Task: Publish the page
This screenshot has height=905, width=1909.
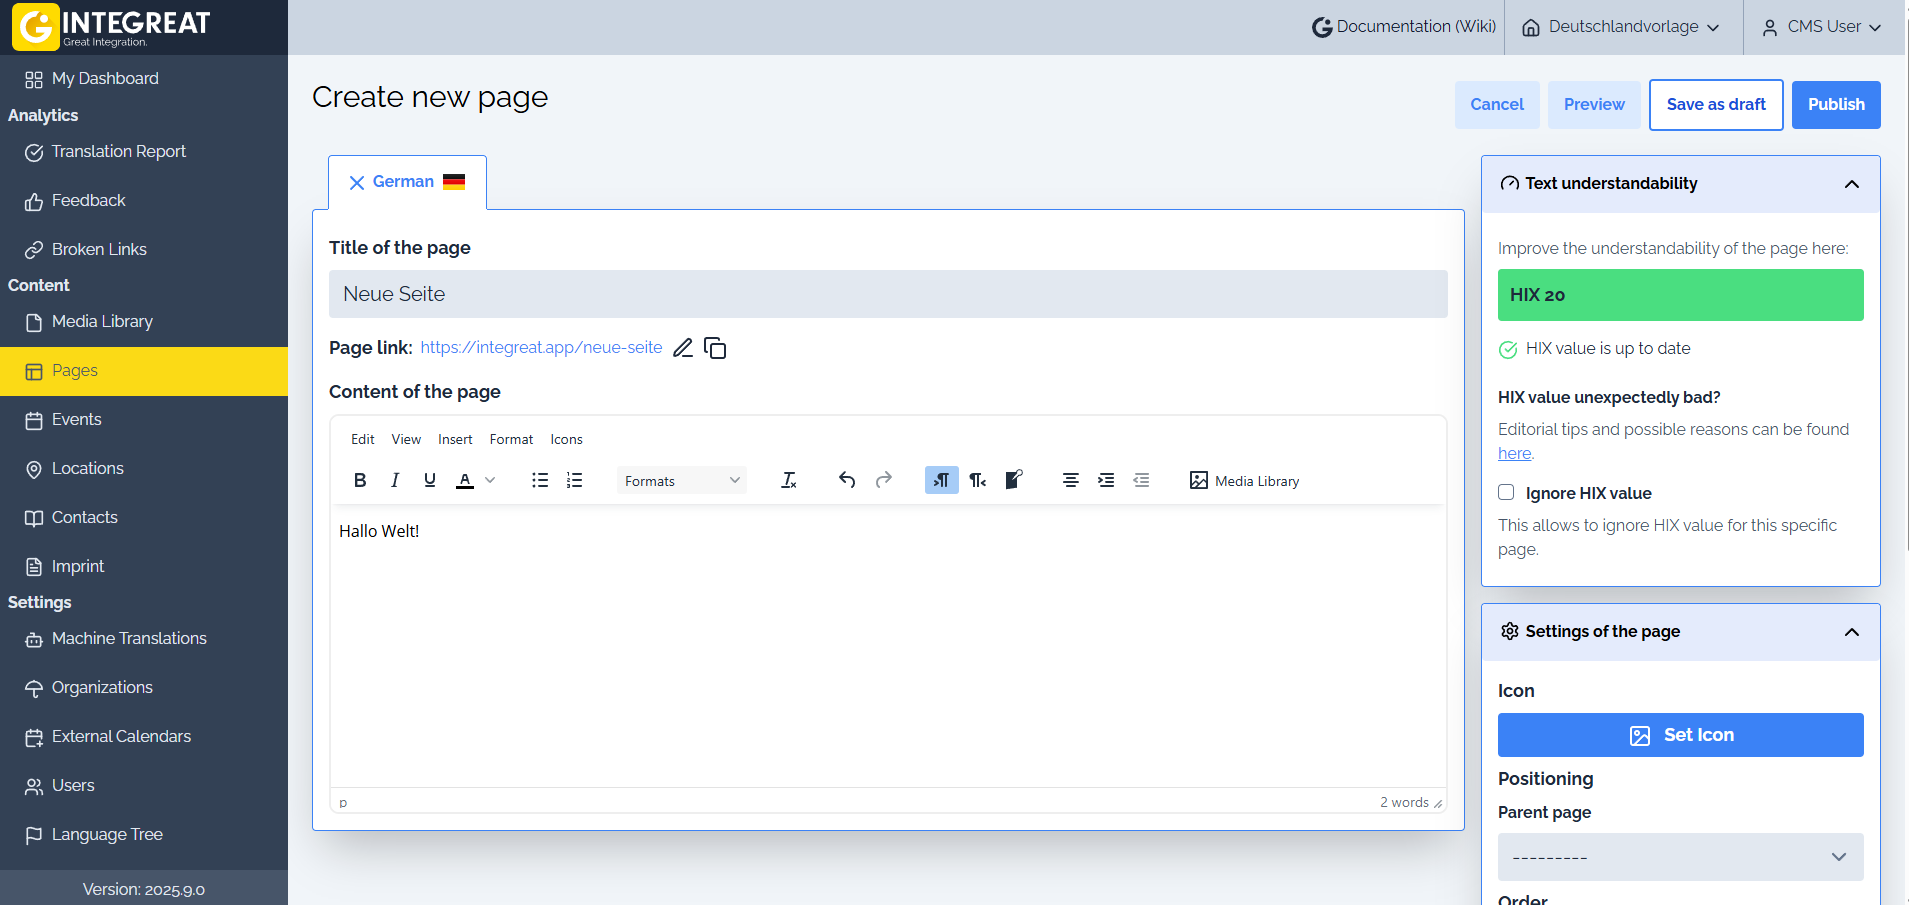Action: click(1836, 105)
